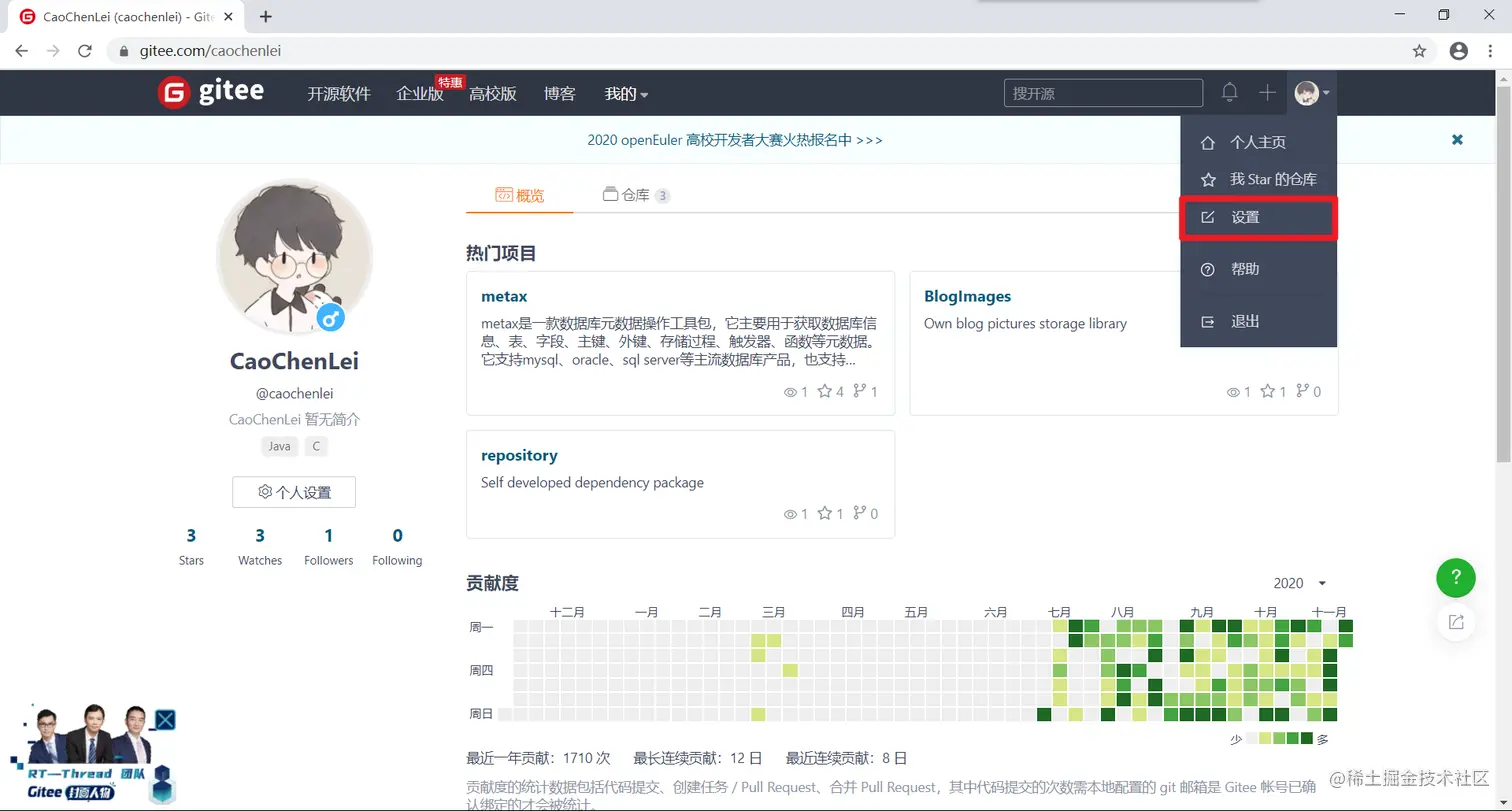This screenshot has width=1512, height=811.
Task: Click fork count on repository card
Action: coord(865,514)
